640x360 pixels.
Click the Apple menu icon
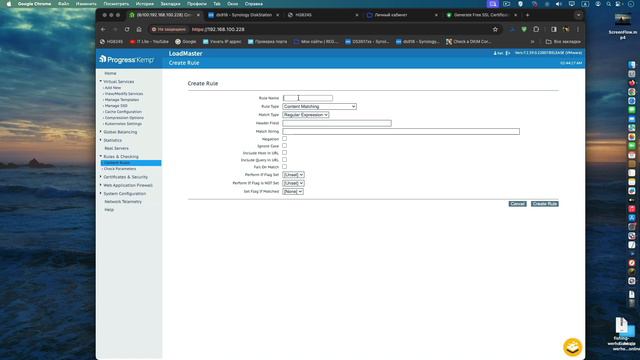(9, 4)
